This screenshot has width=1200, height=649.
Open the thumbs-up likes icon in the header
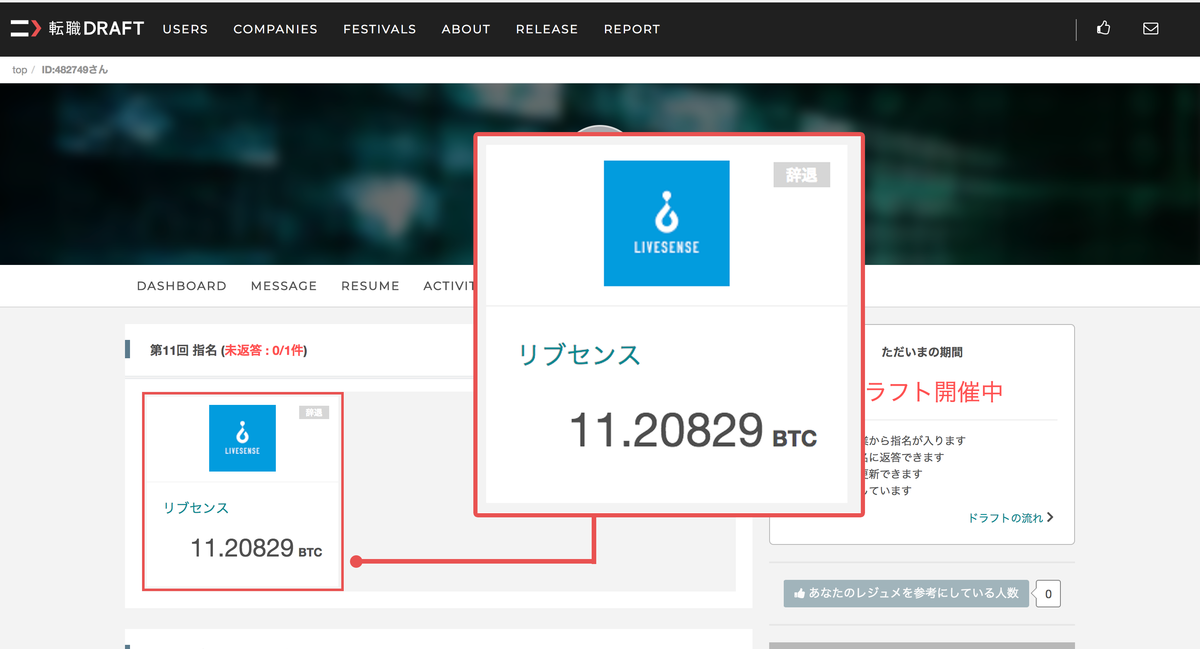[1103, 28]
